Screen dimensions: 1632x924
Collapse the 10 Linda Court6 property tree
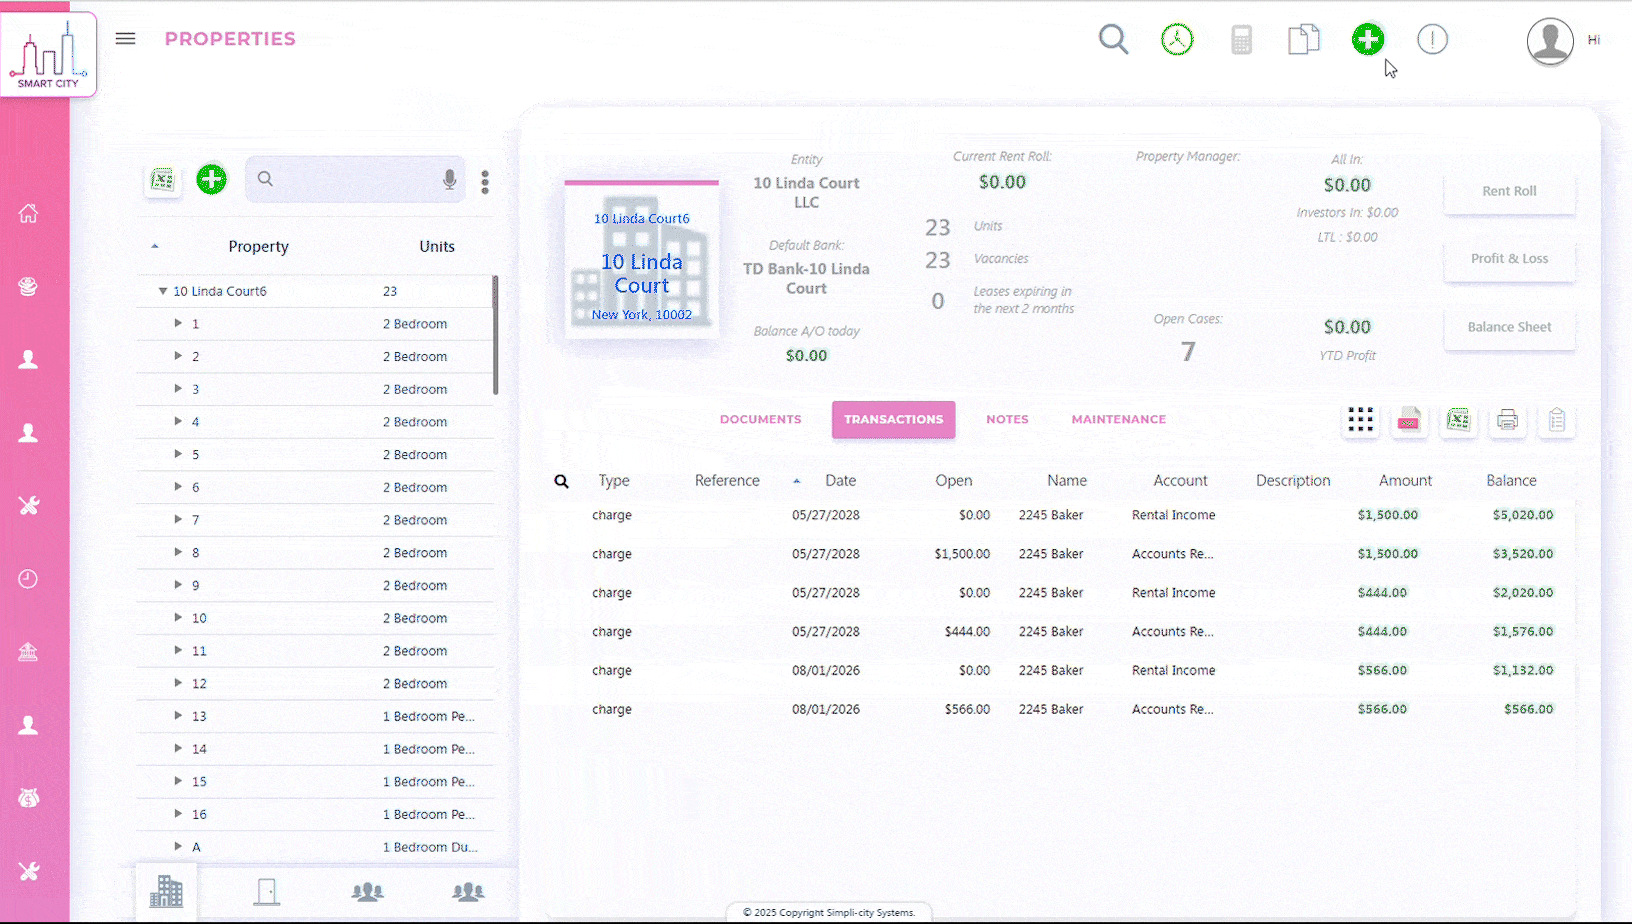click(162, 291)
